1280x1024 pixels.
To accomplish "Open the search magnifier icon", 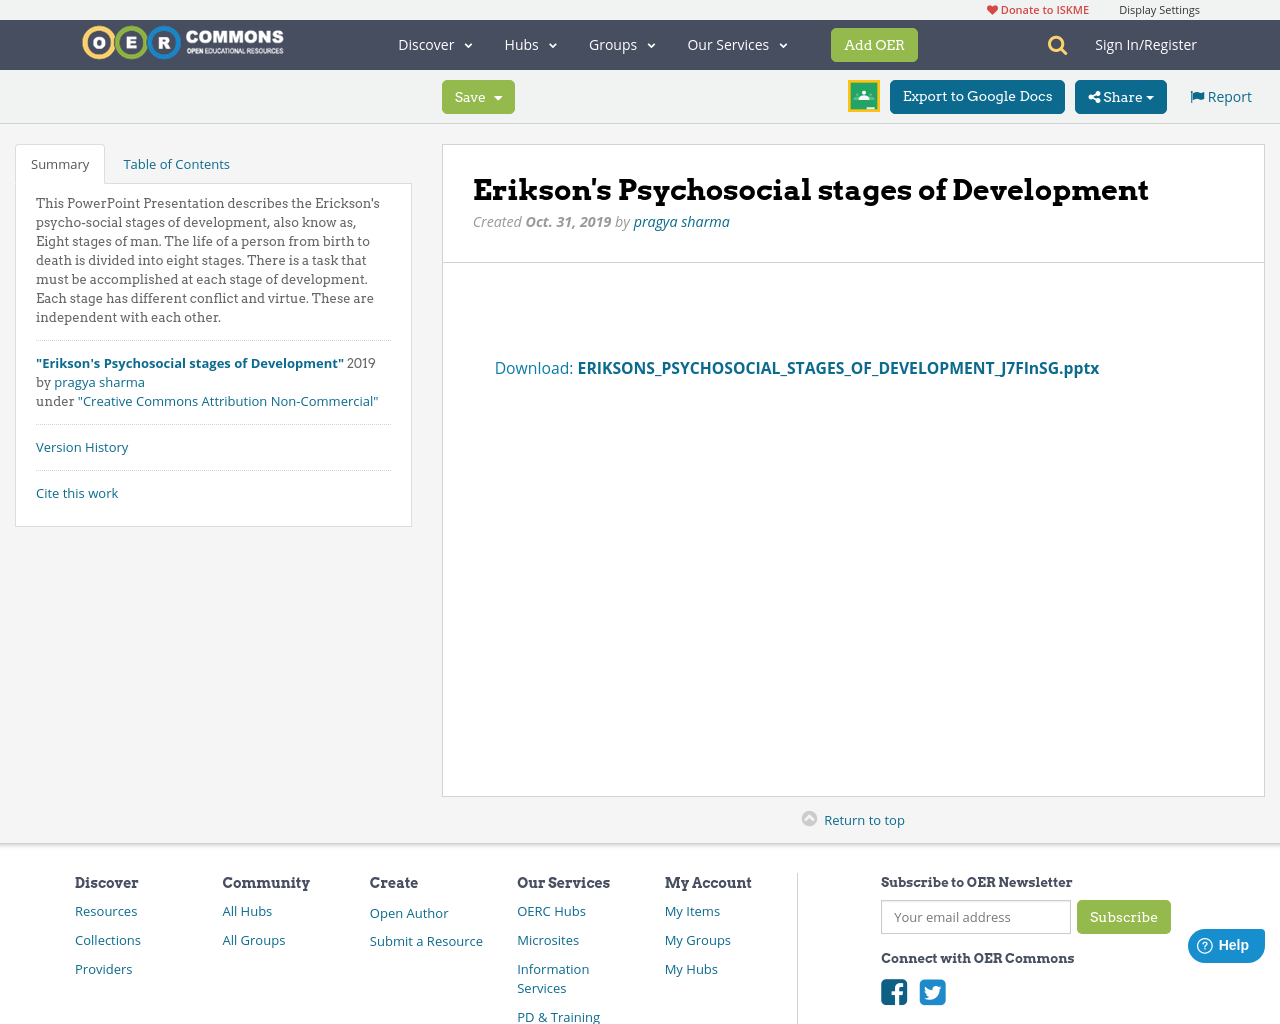I will coord(1057,45).
